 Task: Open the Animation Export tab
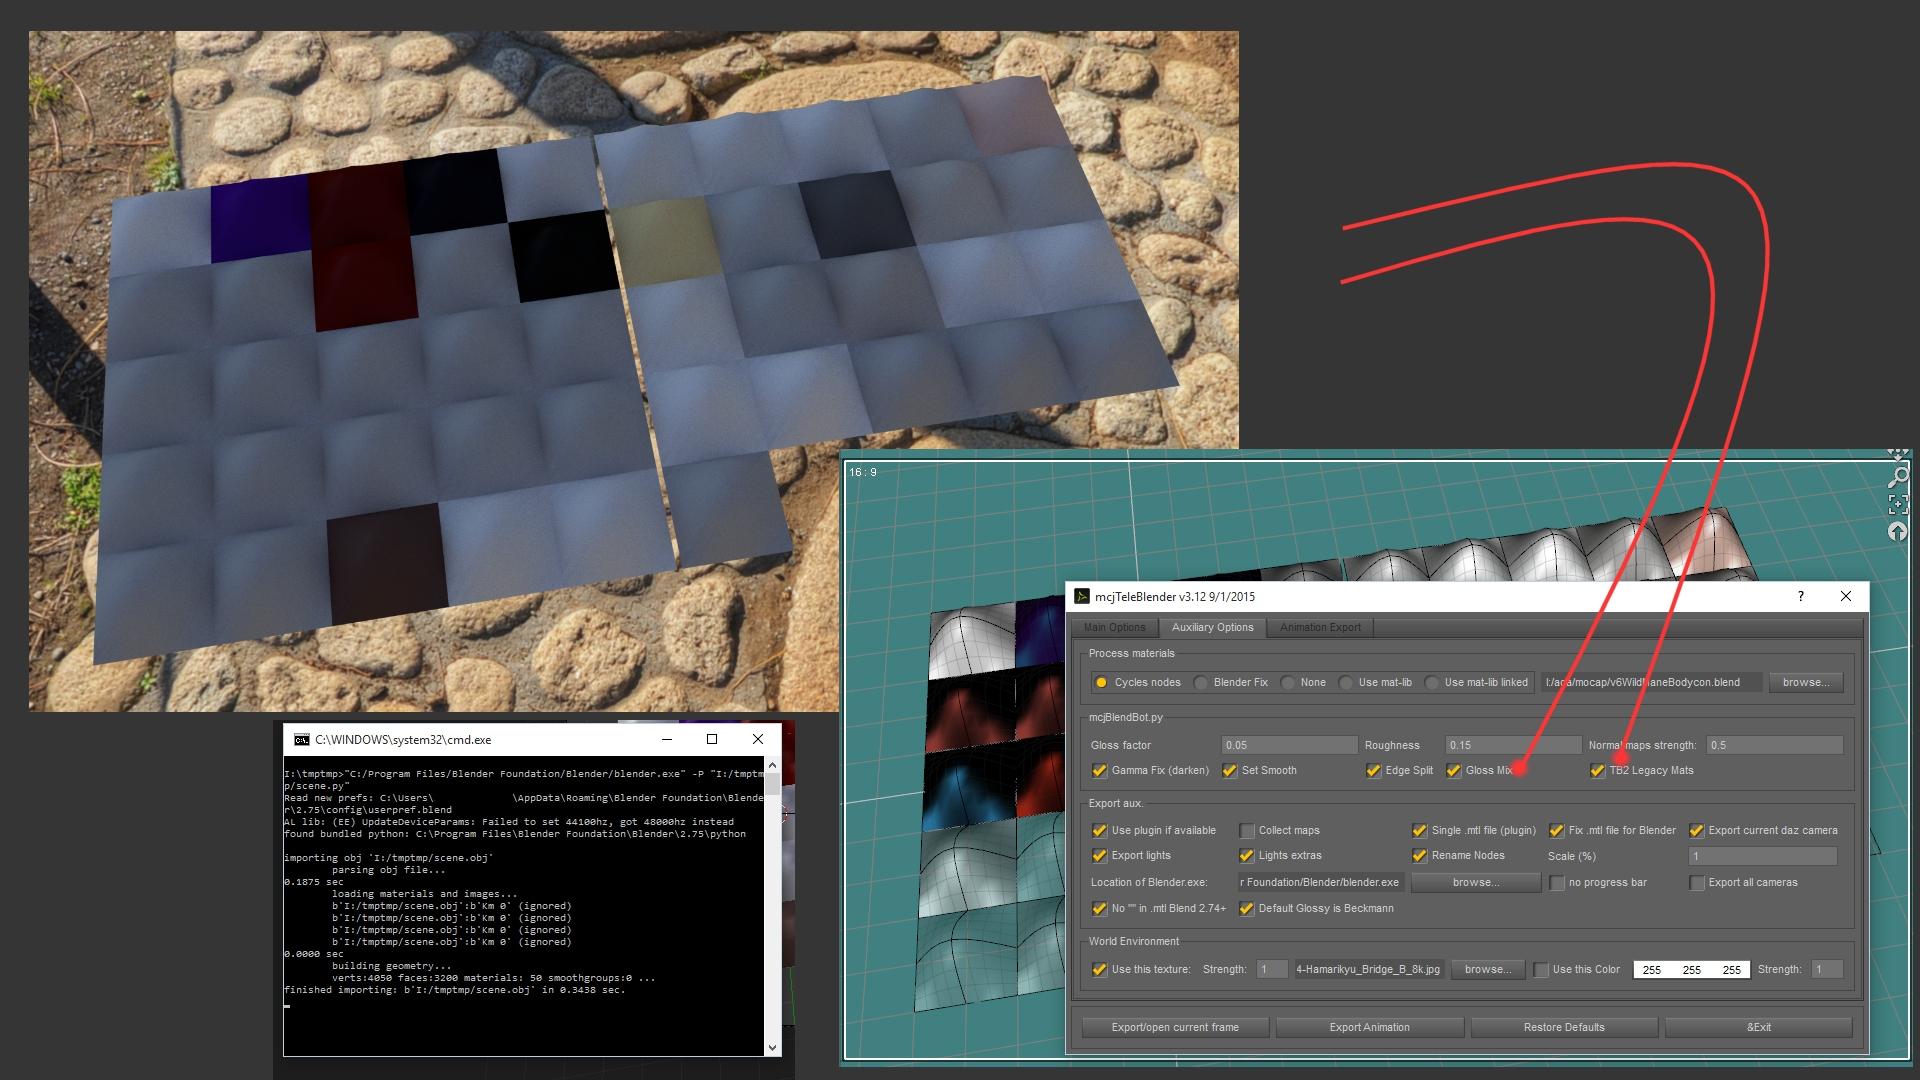1320,628
